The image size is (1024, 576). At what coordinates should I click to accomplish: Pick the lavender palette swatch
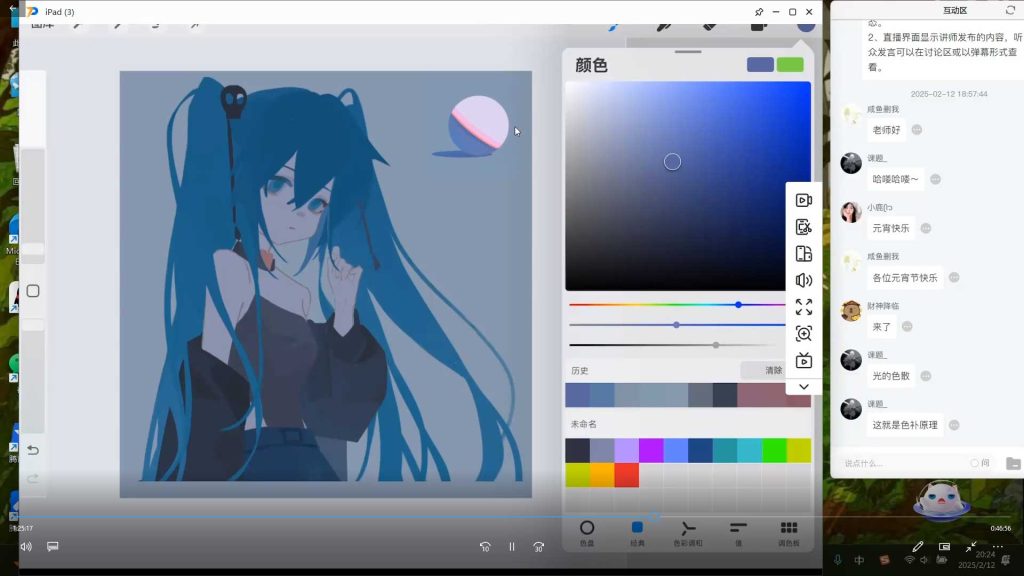pyautogui.click(x=627, y=451)
